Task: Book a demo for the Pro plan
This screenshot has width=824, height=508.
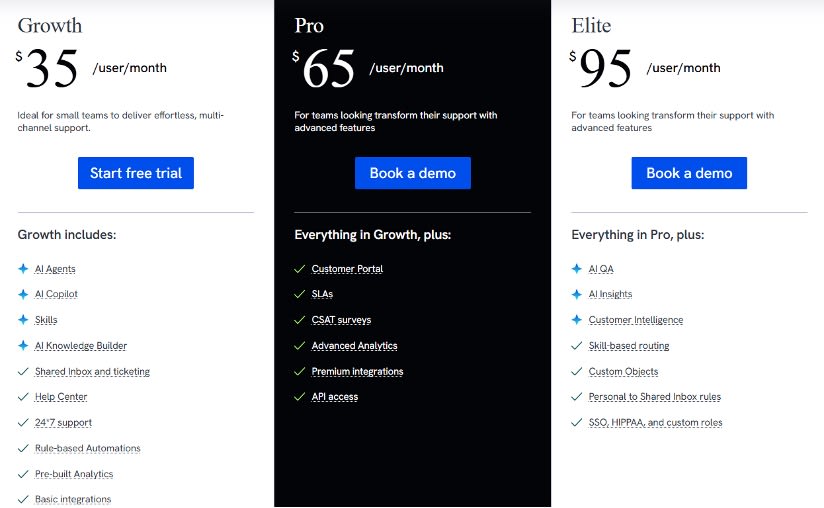Action: (x=413, y=173)
